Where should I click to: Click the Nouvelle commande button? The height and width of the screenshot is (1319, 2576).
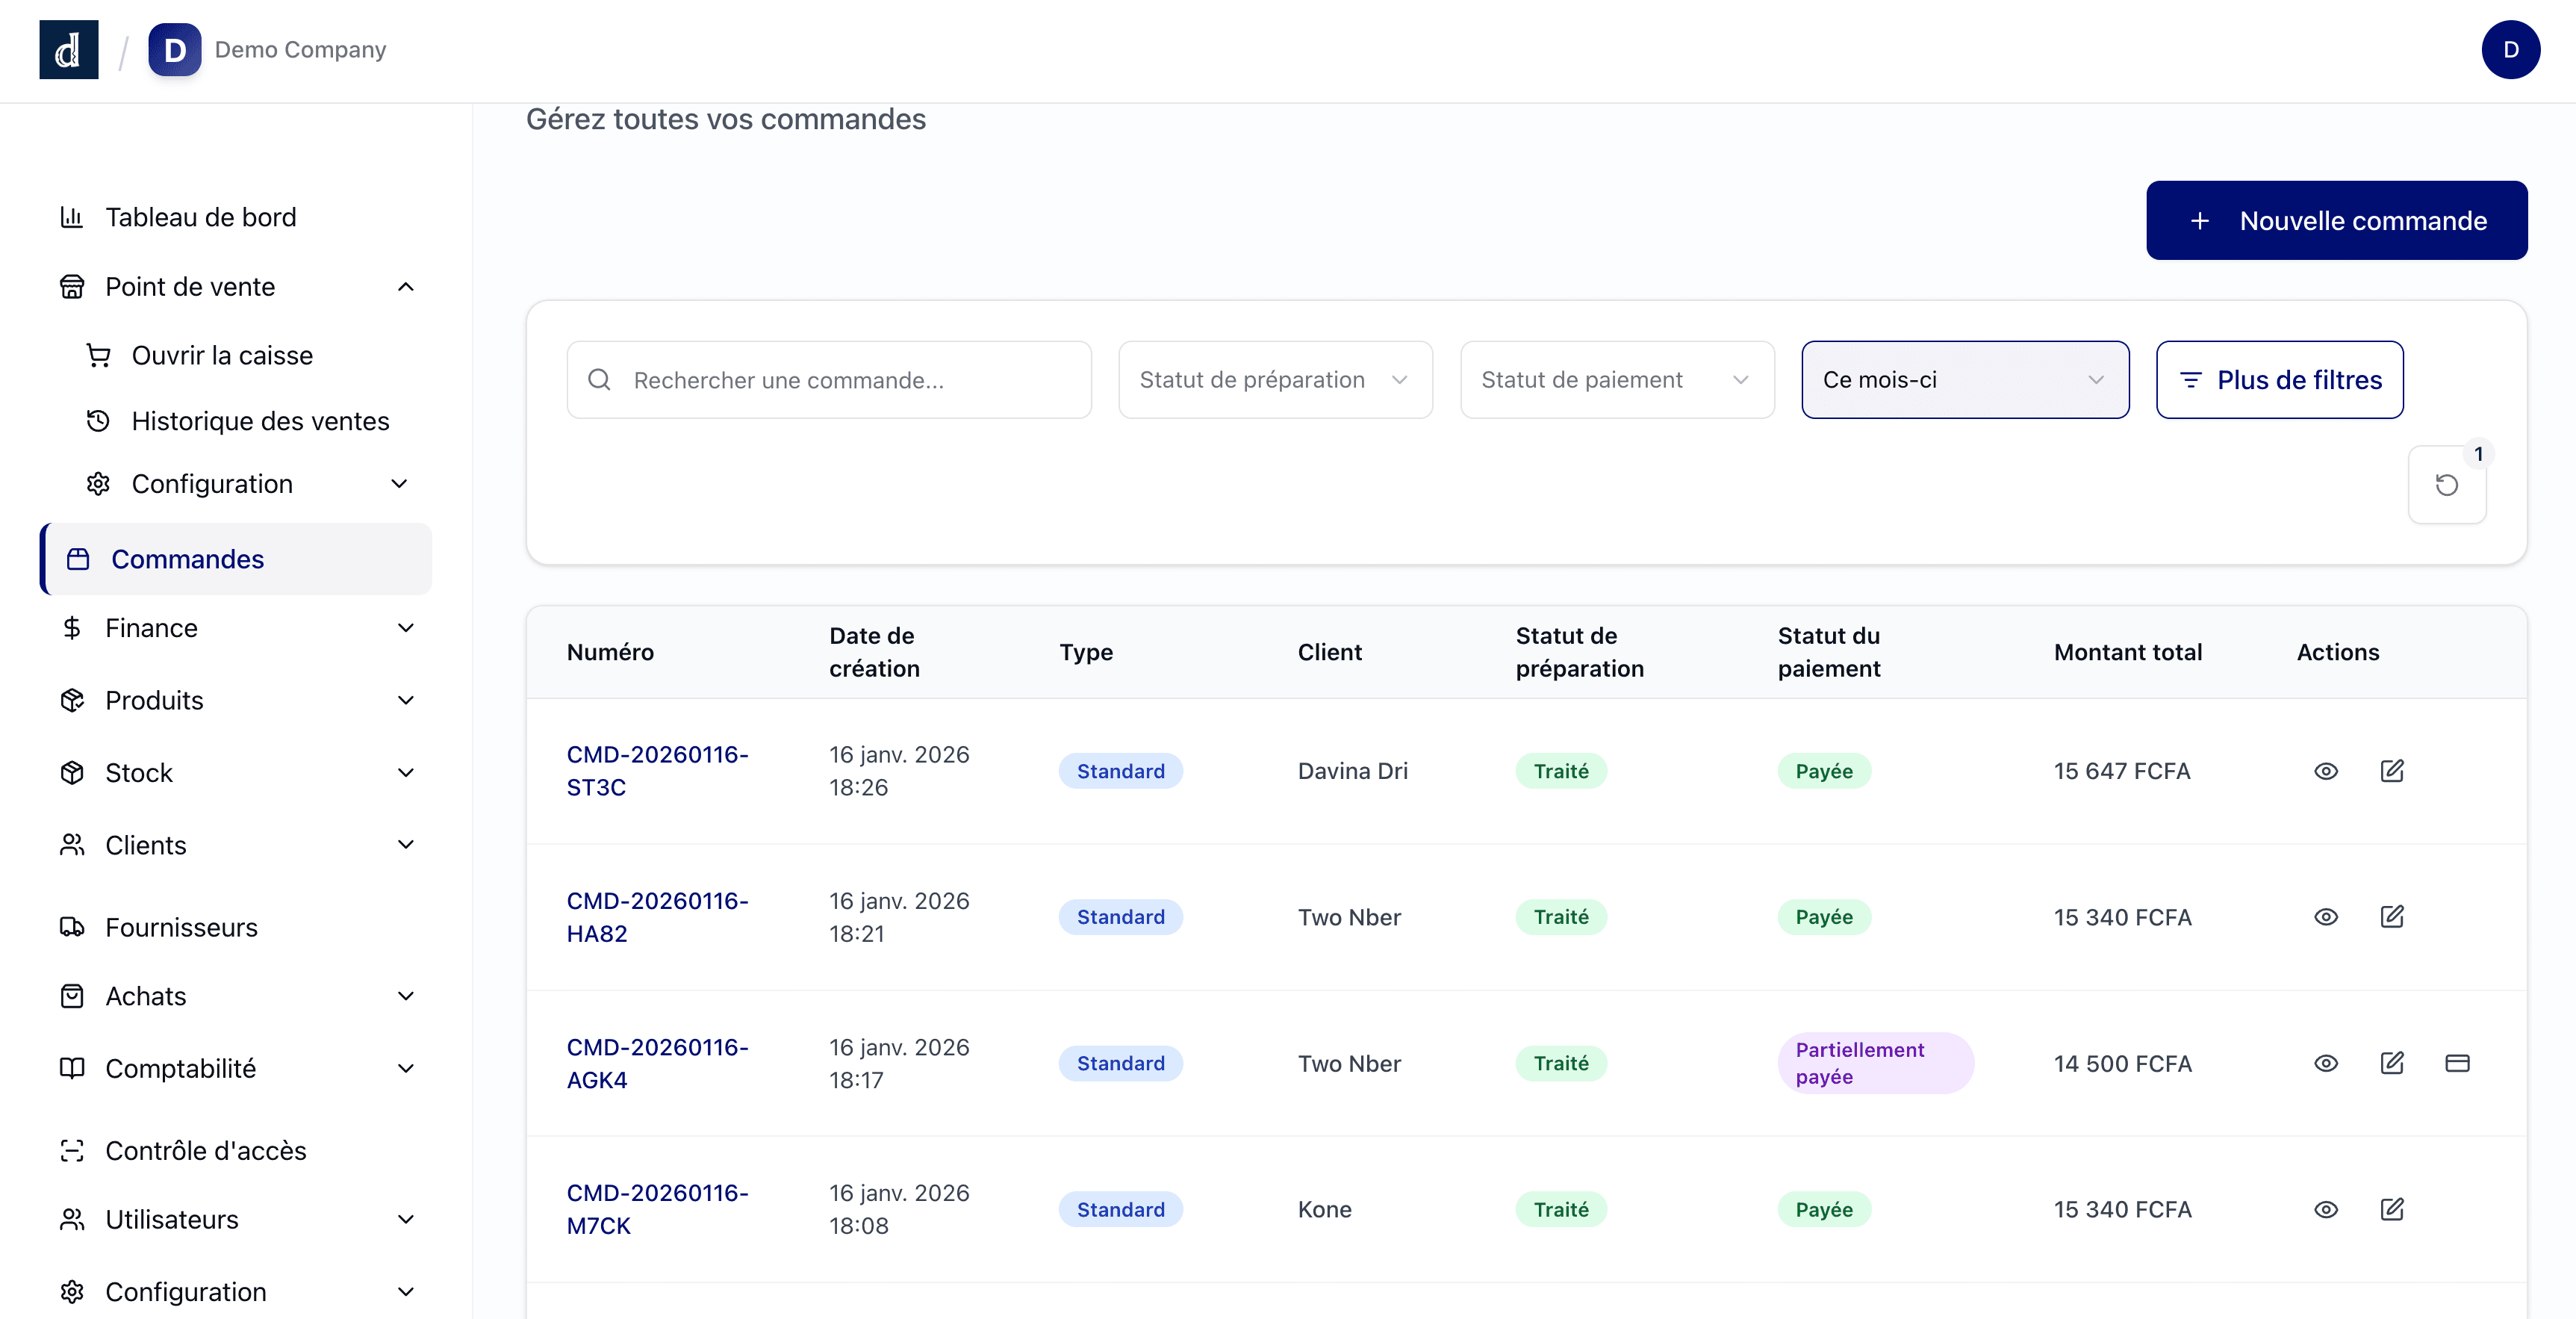pos(2335,220)
